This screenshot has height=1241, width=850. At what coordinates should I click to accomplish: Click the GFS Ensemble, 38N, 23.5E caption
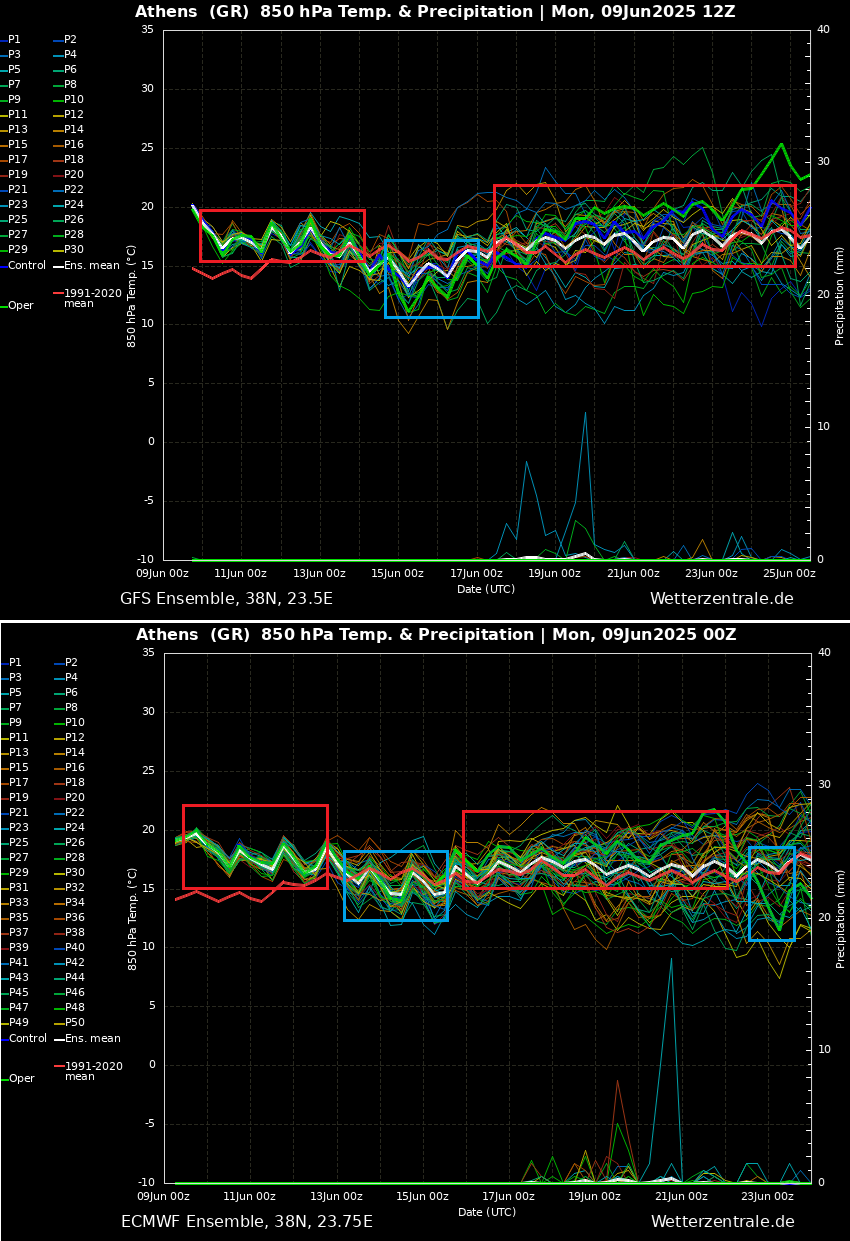pos(226,599)
